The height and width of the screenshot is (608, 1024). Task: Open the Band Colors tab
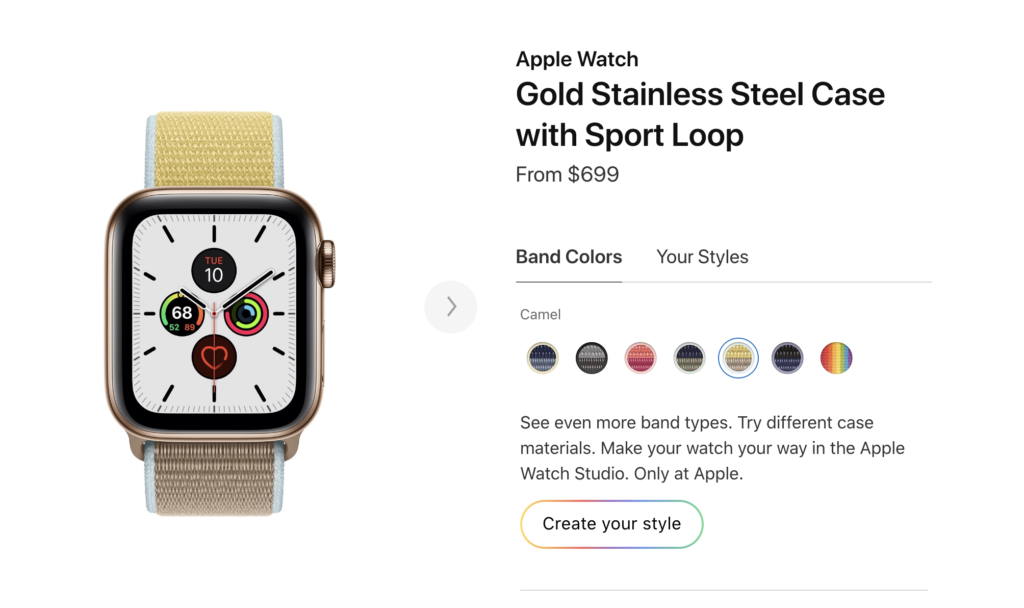point(568,257)
